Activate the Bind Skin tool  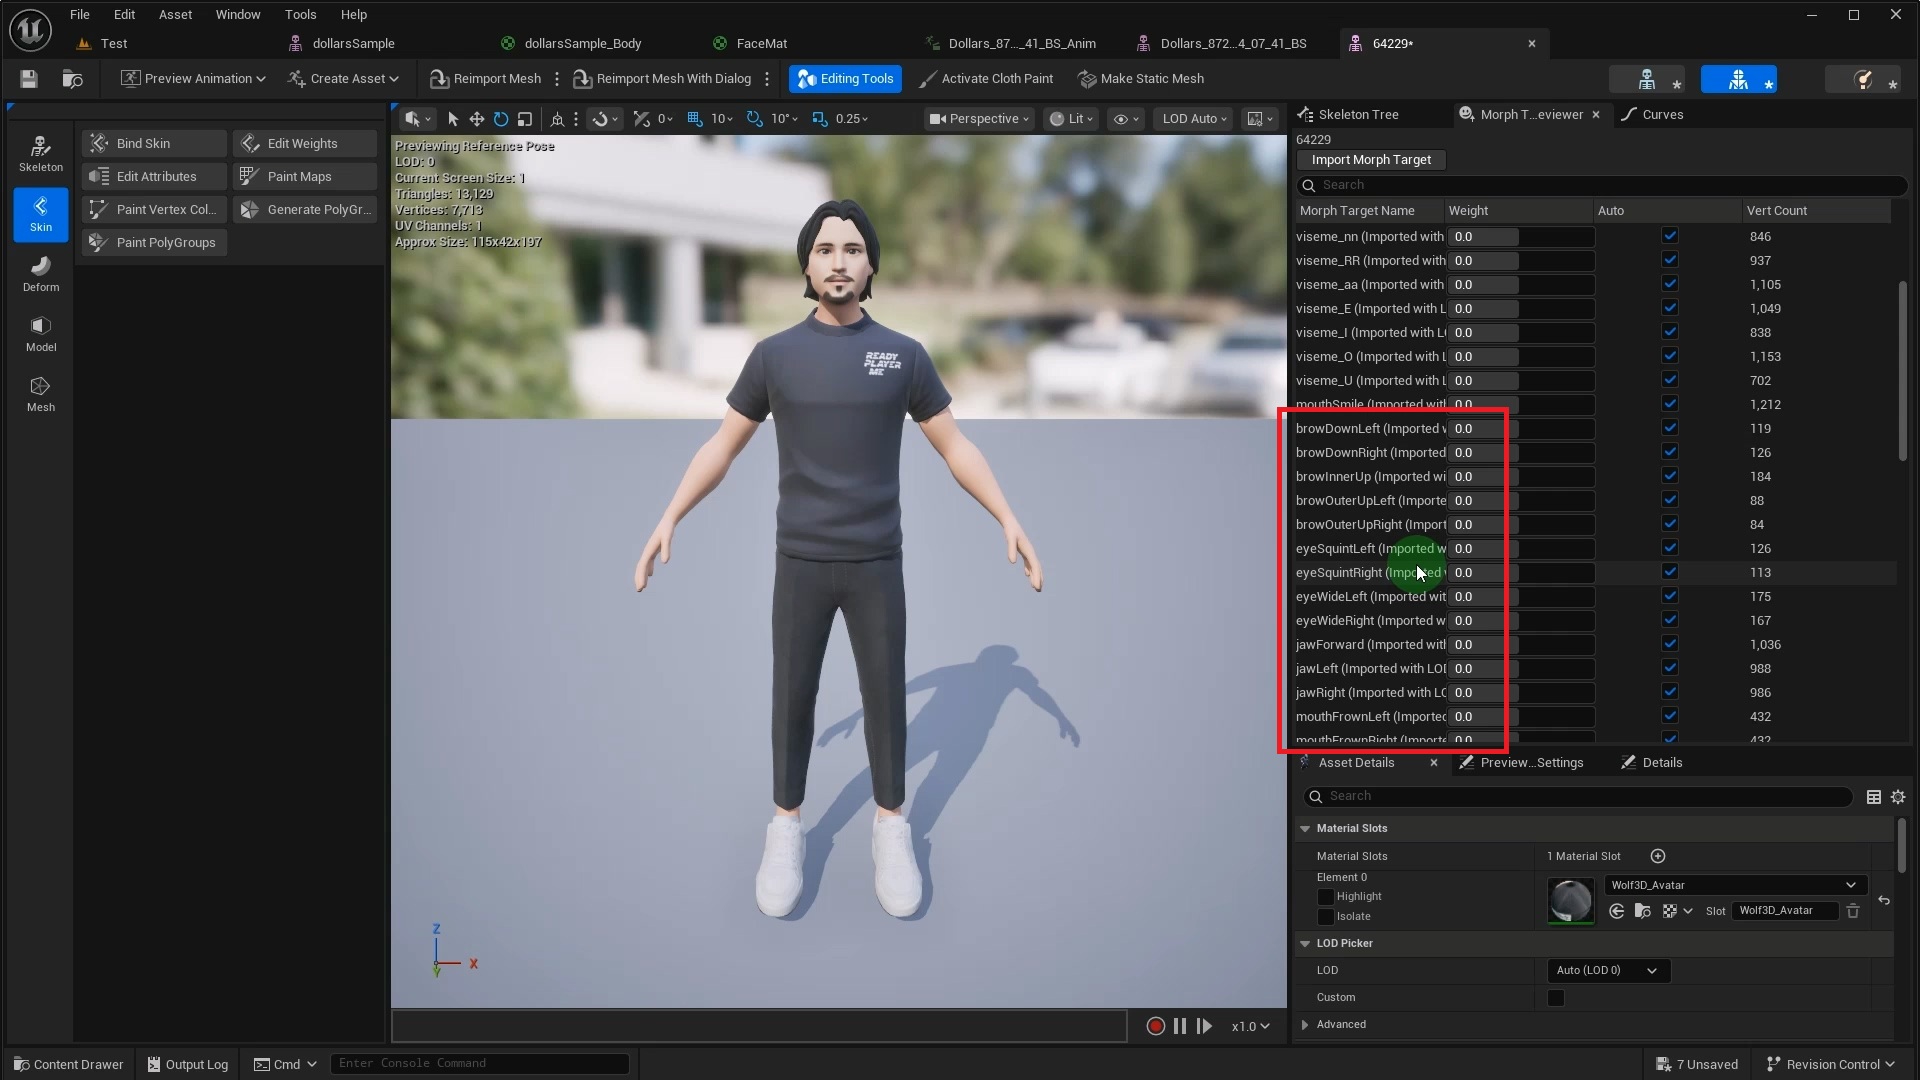coord(152,143)
